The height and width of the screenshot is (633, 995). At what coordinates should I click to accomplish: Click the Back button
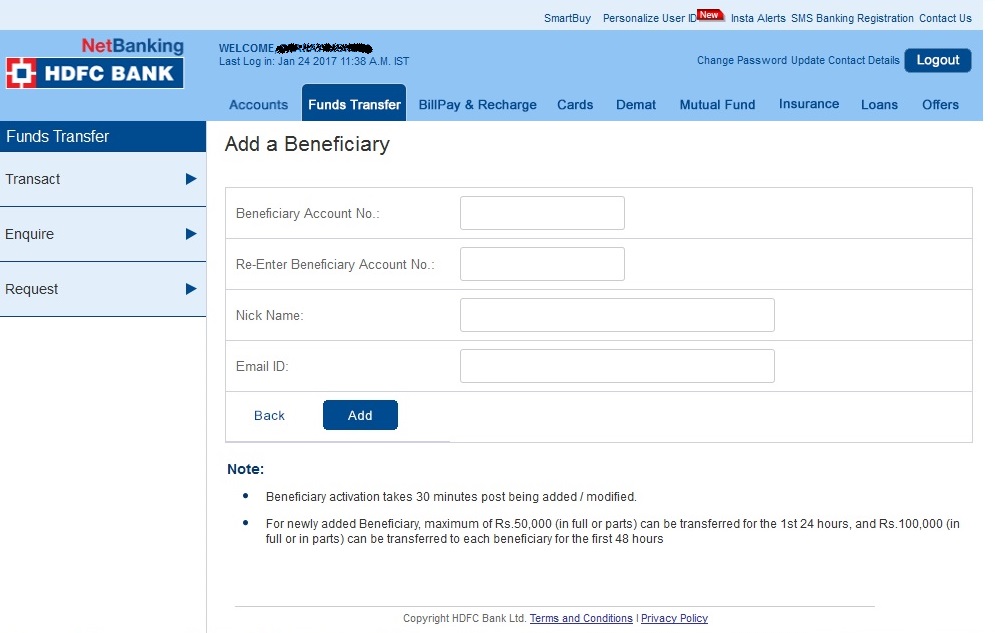coord(269,414)
